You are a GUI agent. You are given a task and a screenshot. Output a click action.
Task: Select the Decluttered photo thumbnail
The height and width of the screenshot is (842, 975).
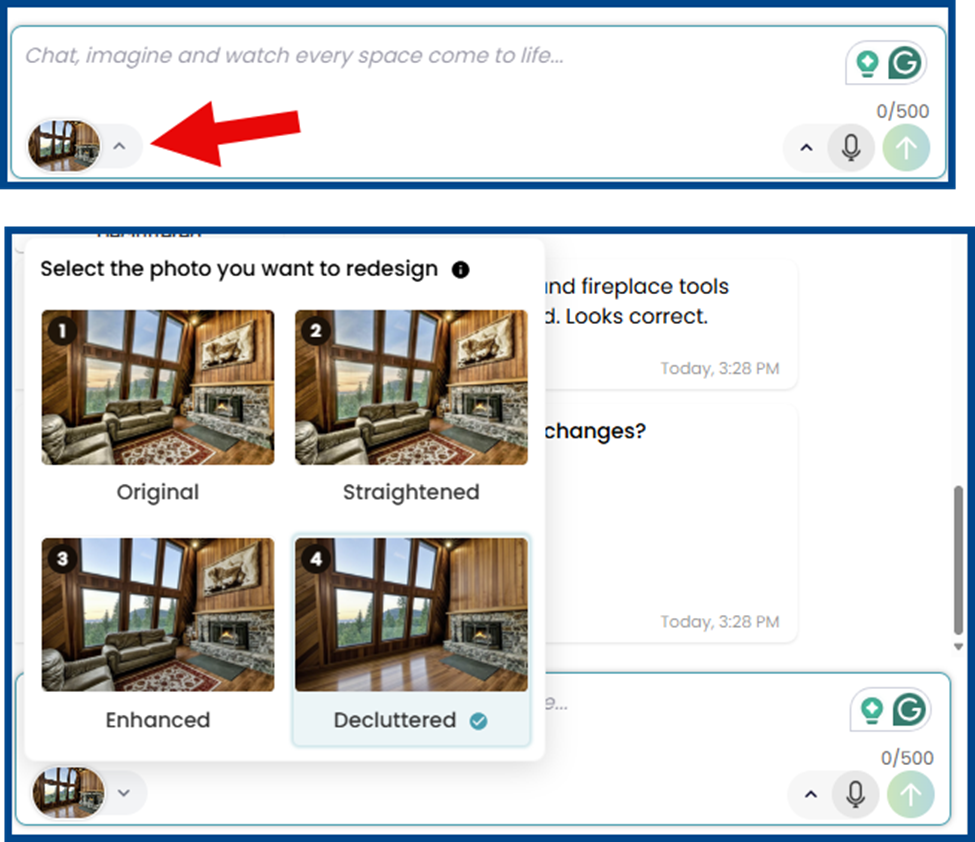click(x=411, y=615)
